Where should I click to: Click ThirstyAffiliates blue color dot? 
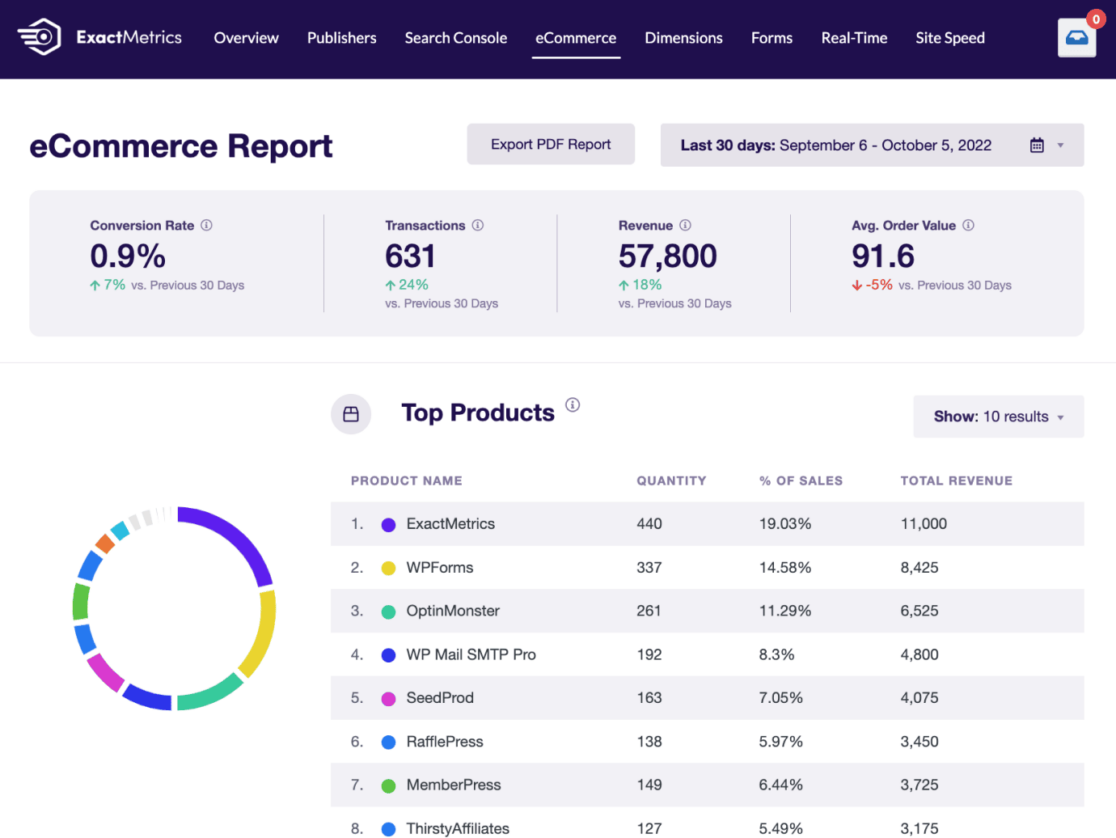(x=389, y=829)
